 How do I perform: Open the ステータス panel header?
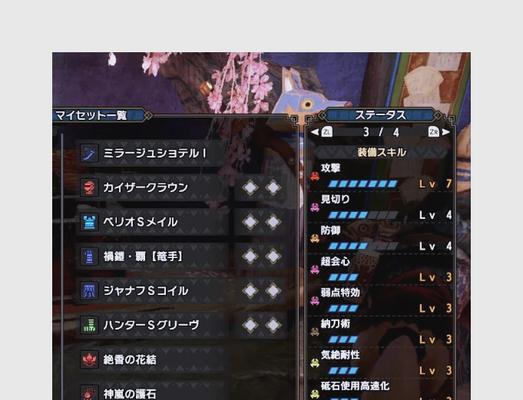(380, 115)
